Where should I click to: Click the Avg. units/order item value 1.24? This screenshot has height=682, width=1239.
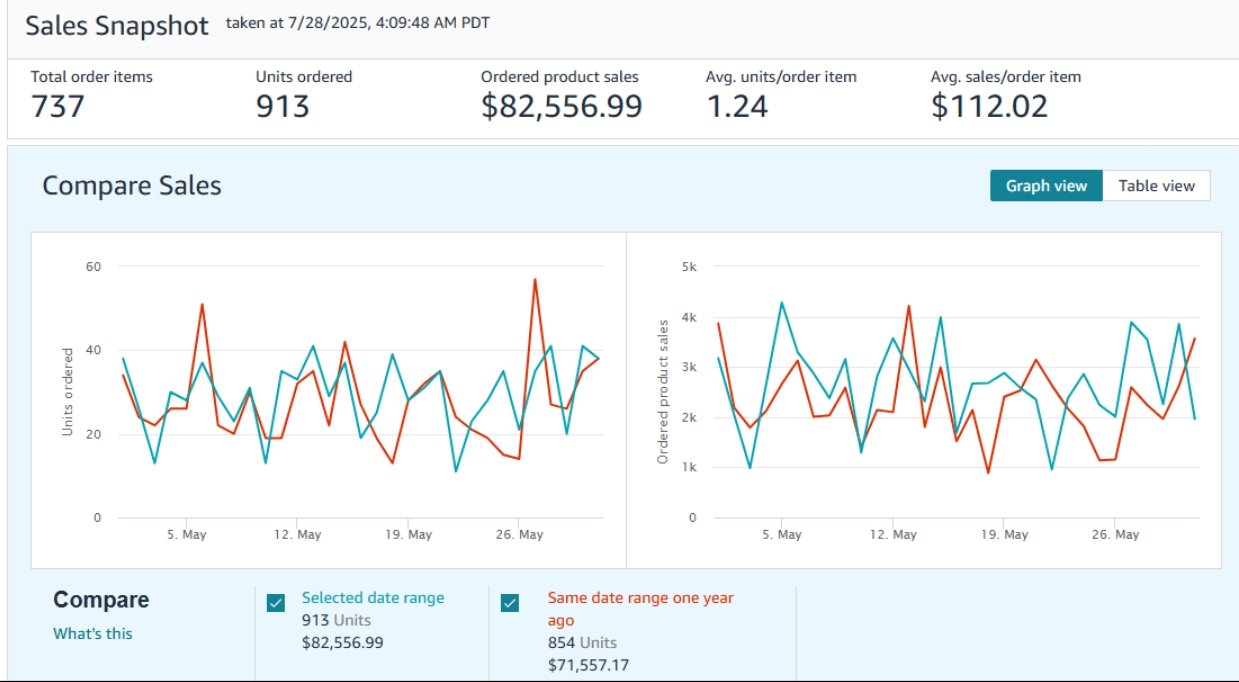coord(737,106)
